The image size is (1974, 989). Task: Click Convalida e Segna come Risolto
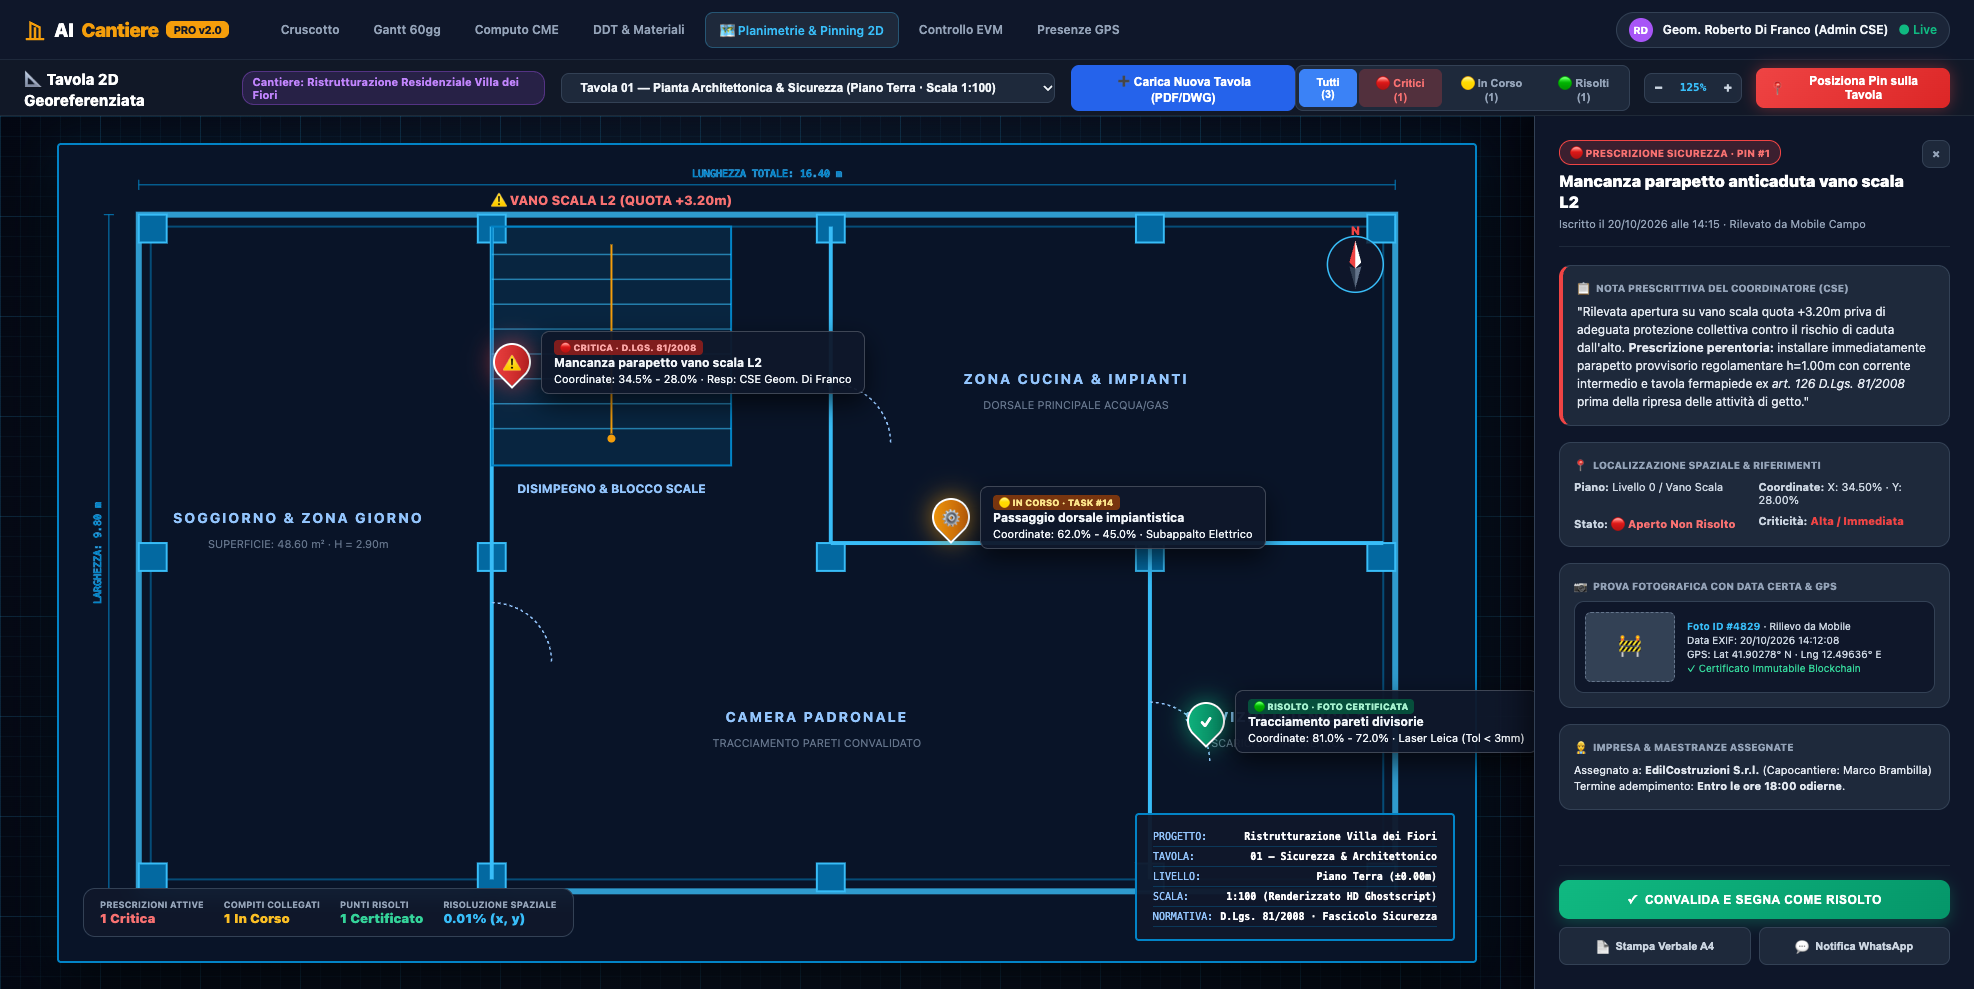(1754, 900)
